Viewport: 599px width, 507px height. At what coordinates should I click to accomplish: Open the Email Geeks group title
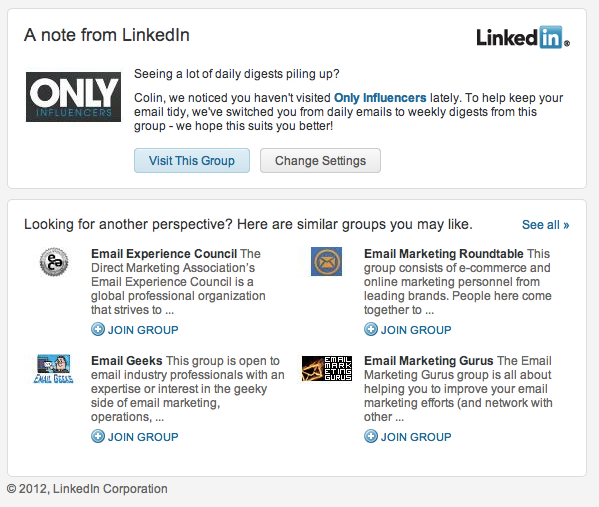click(127, 361)
